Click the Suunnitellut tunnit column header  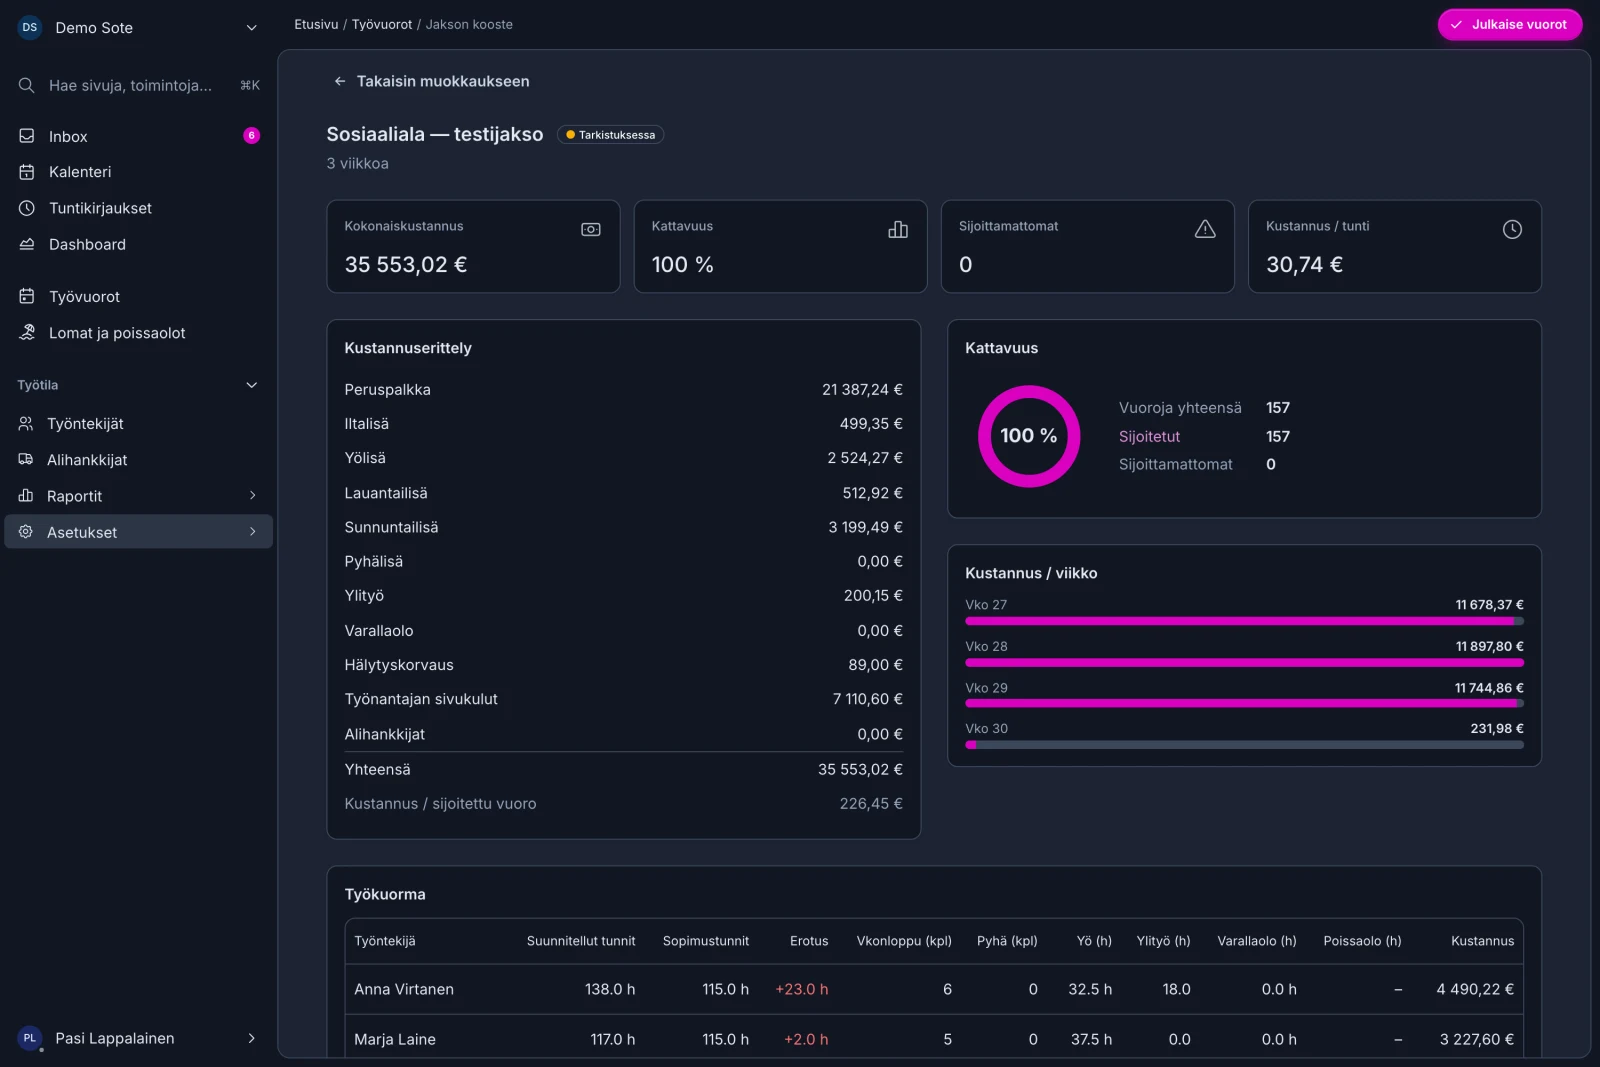point(581,941)
